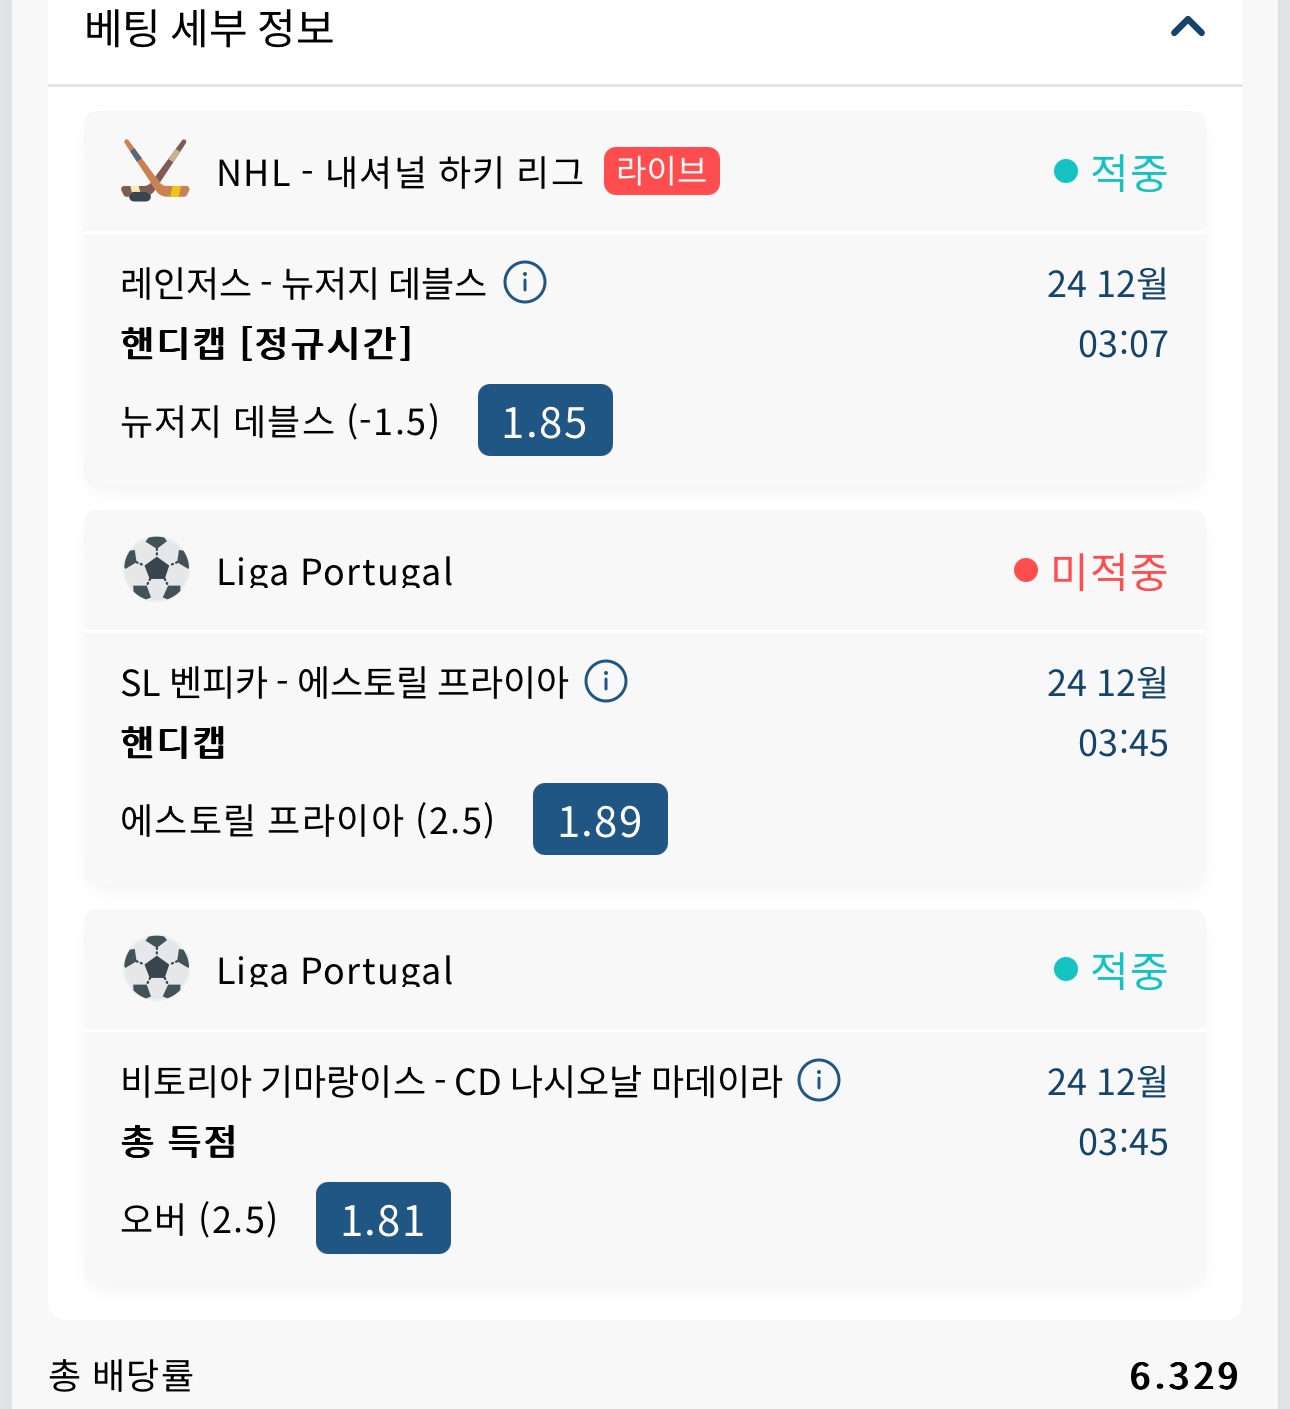1290x1409 pixels.
Task: Click soccer ball icon of the 벤피카 bet
Action: [x=156, y=570]
